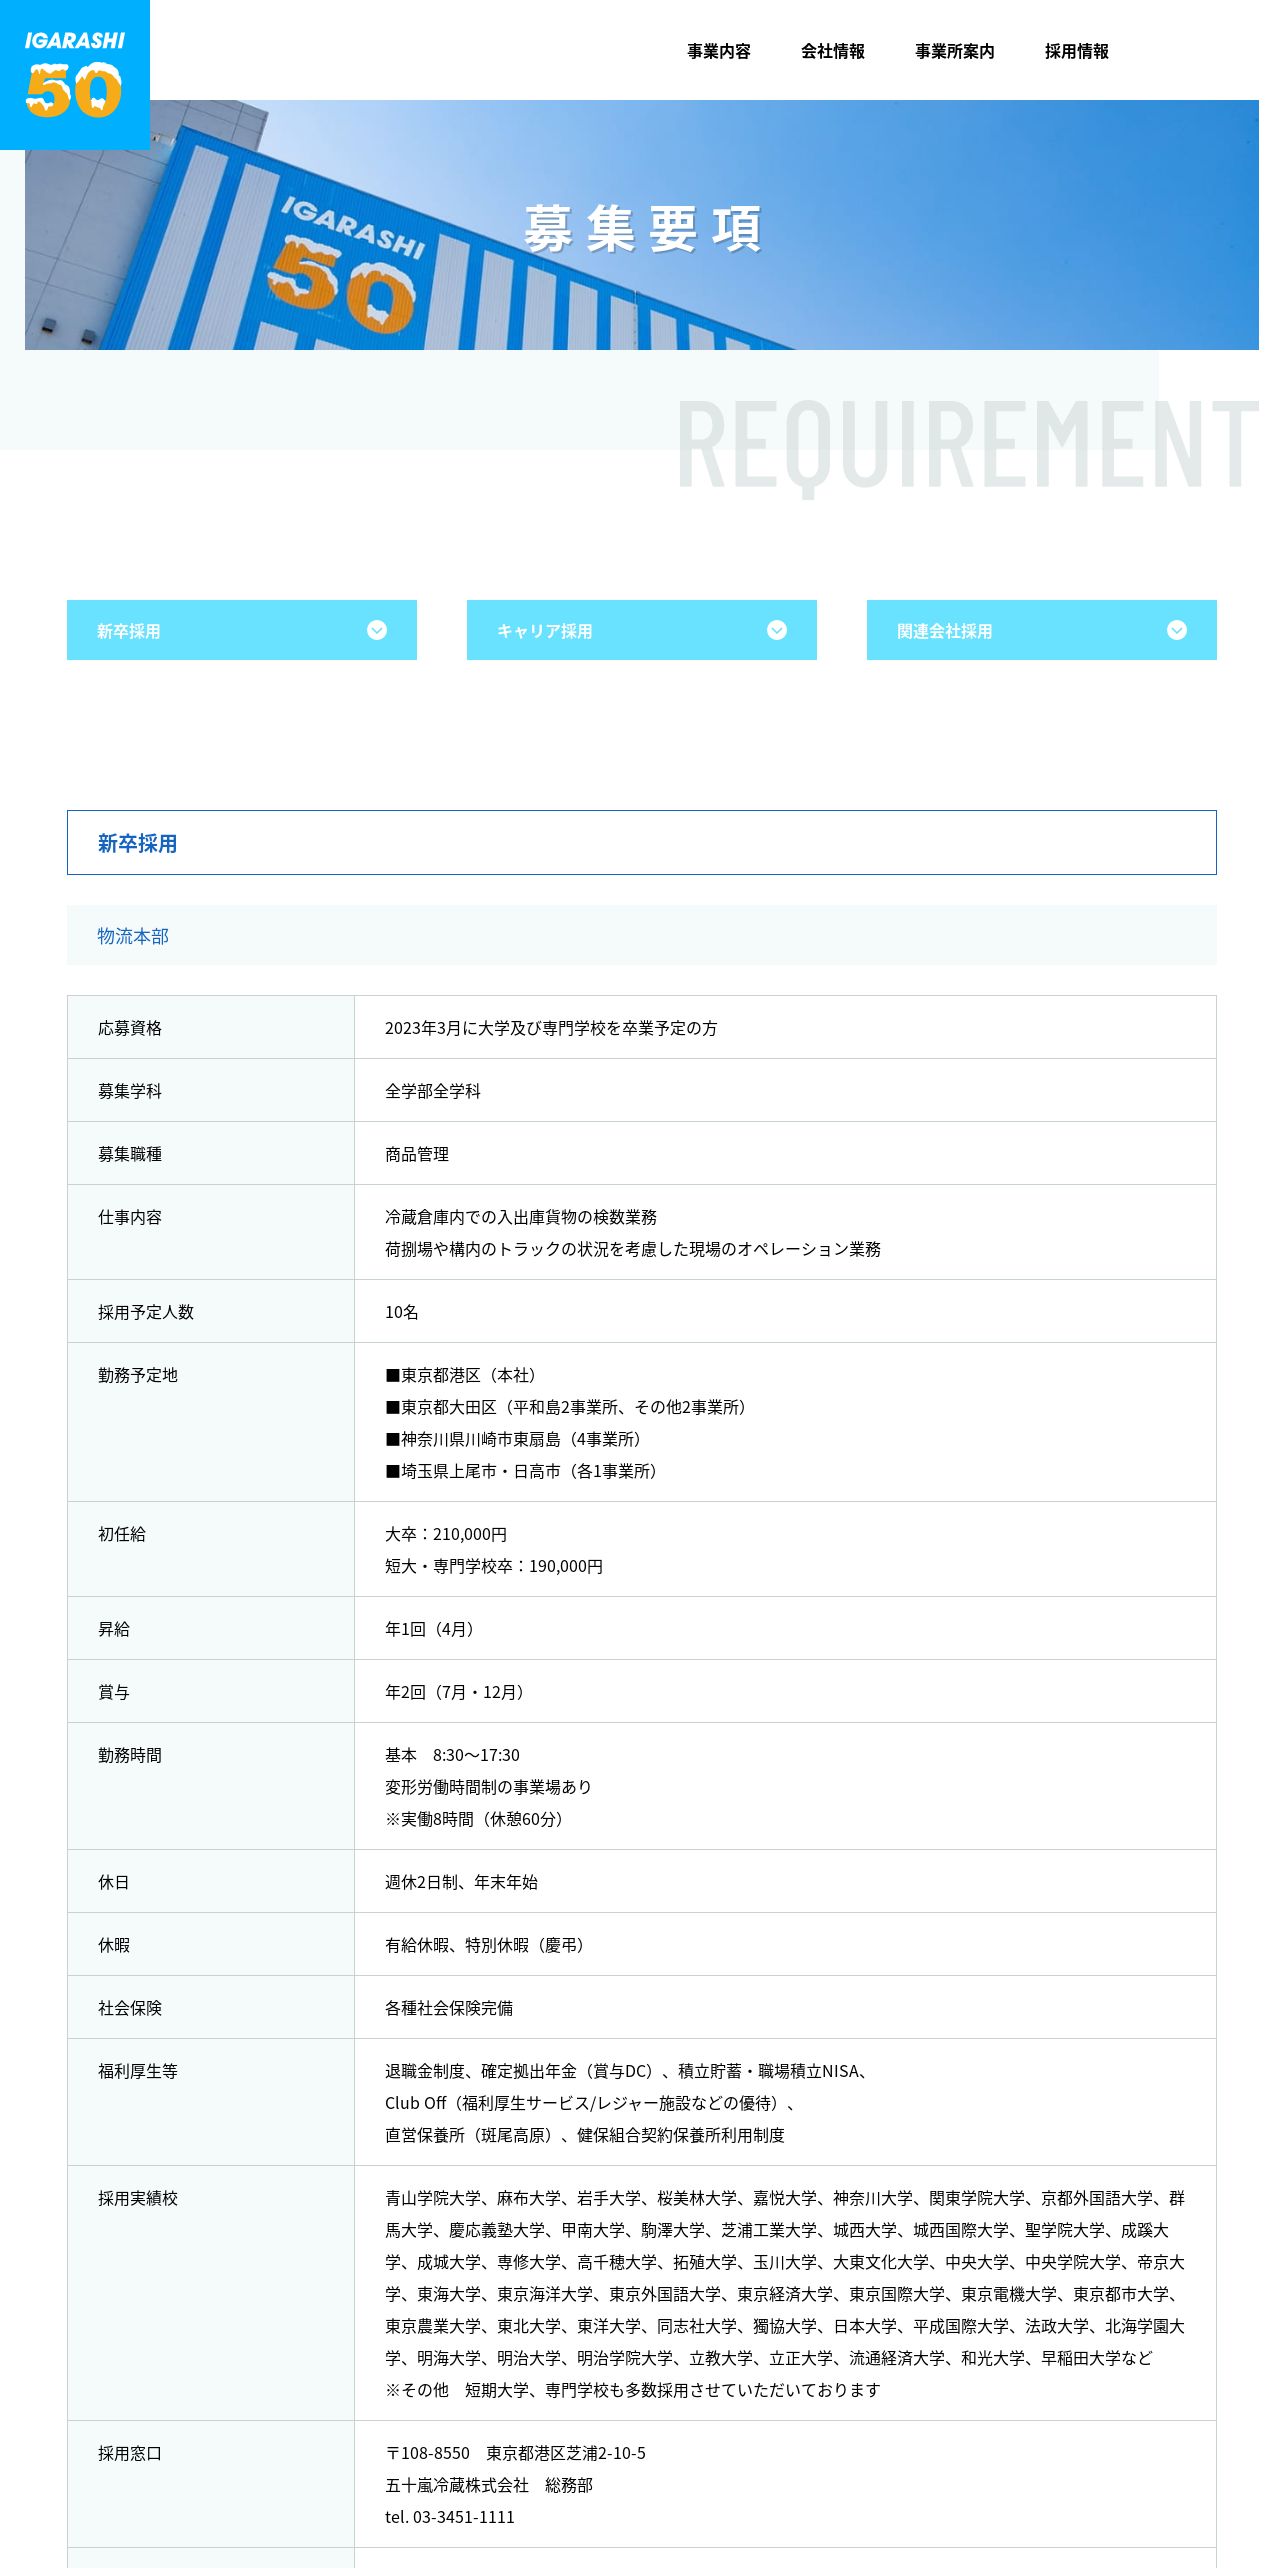Image resolution: width=1284 pixels, height=2568 pixels.
Task: Open the 会社情報 menu
Action: coord(833,51)
